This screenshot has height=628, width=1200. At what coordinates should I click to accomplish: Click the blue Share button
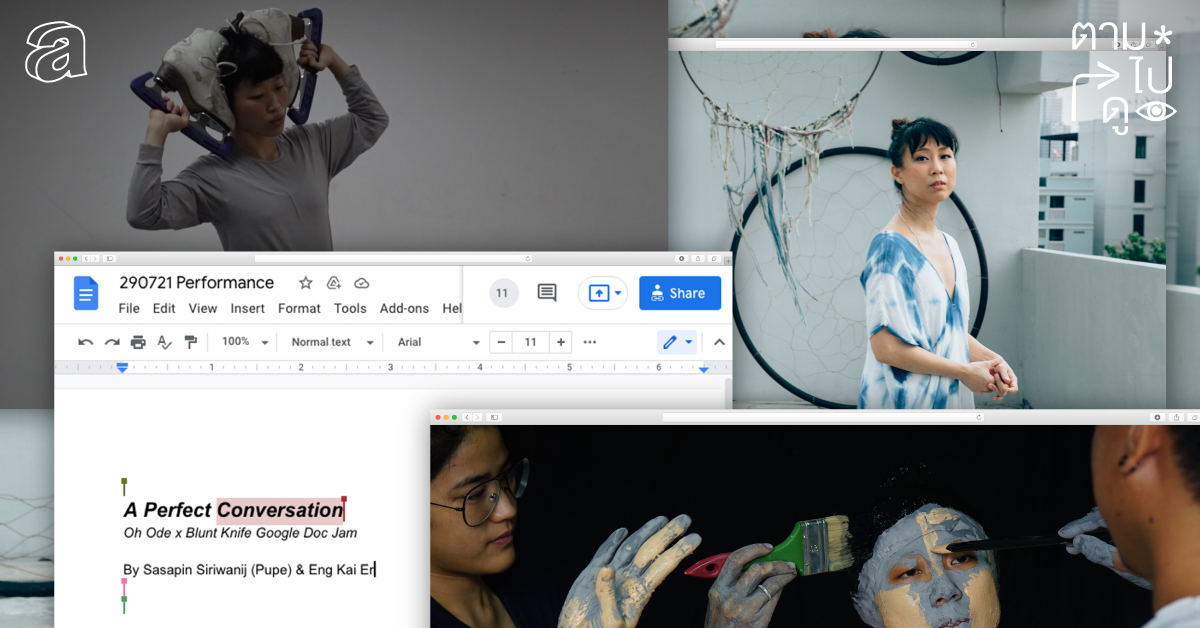pos(680,293)
